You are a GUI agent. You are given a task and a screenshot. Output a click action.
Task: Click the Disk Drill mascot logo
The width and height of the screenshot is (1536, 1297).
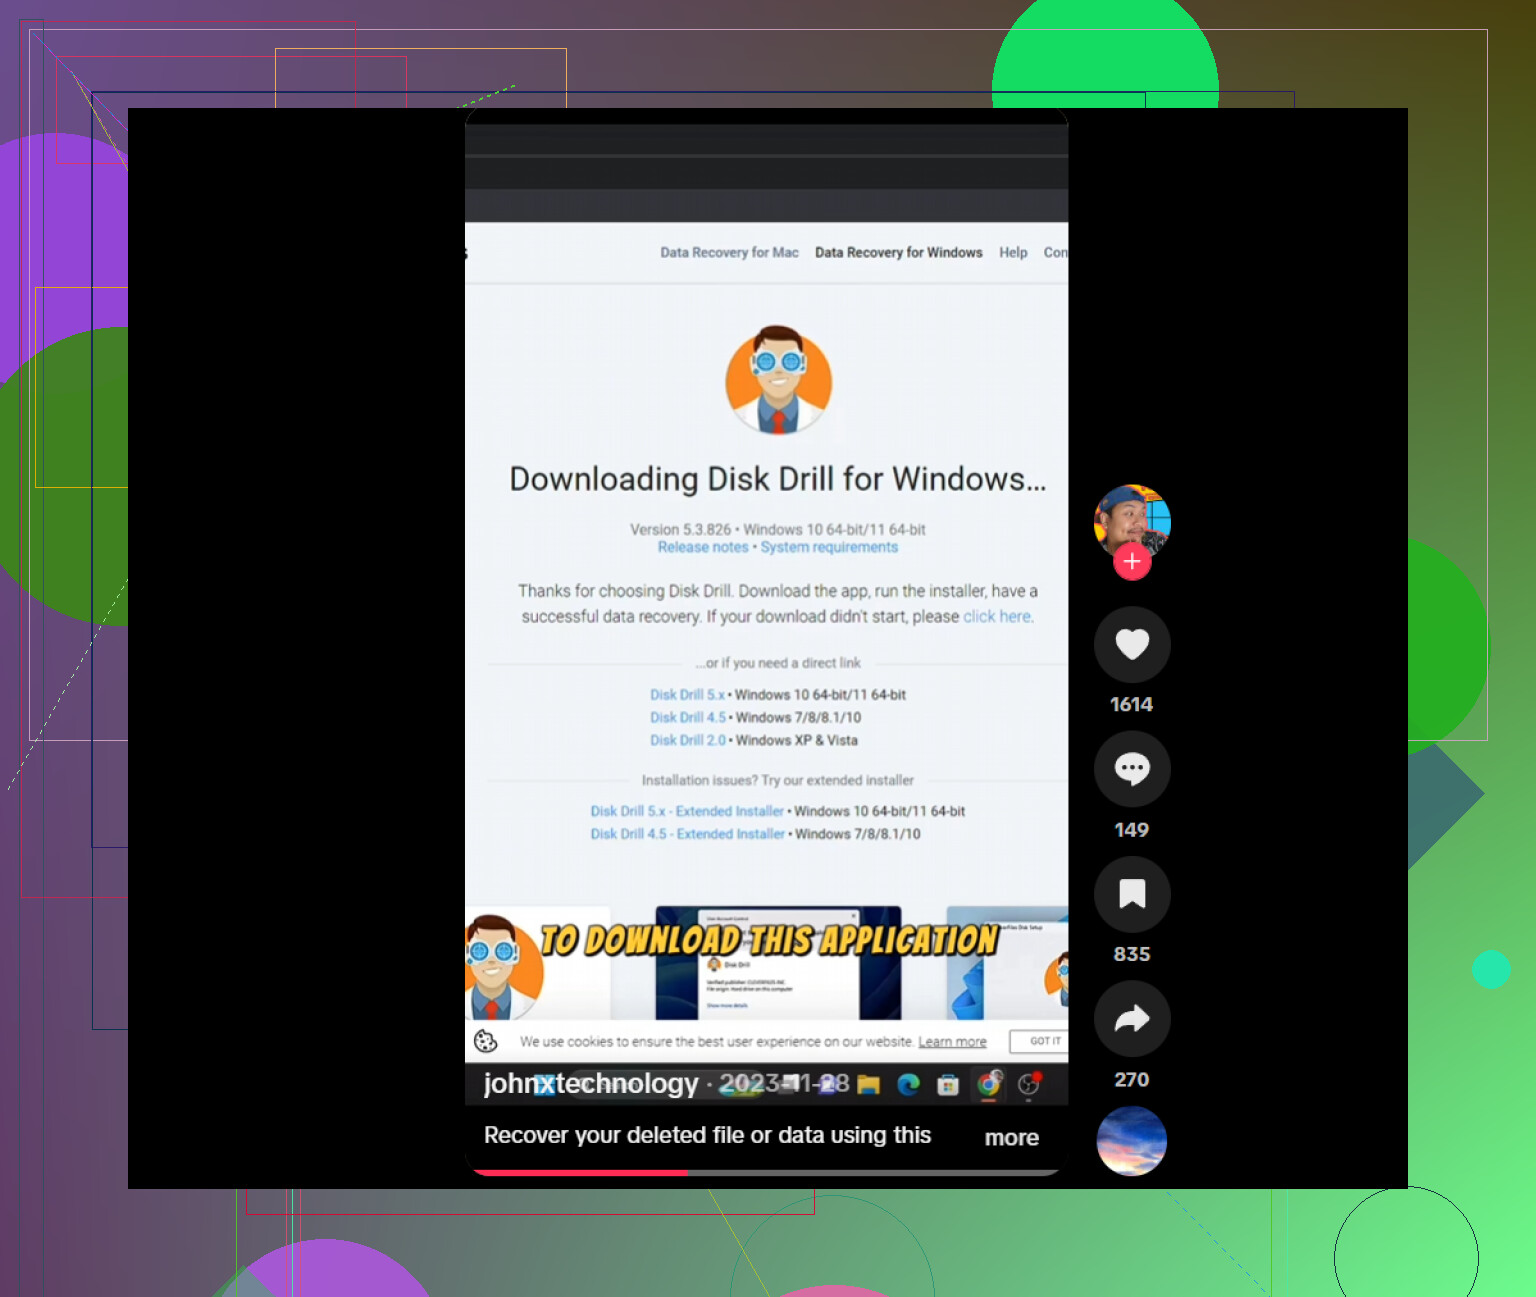(x=779, y=380)
